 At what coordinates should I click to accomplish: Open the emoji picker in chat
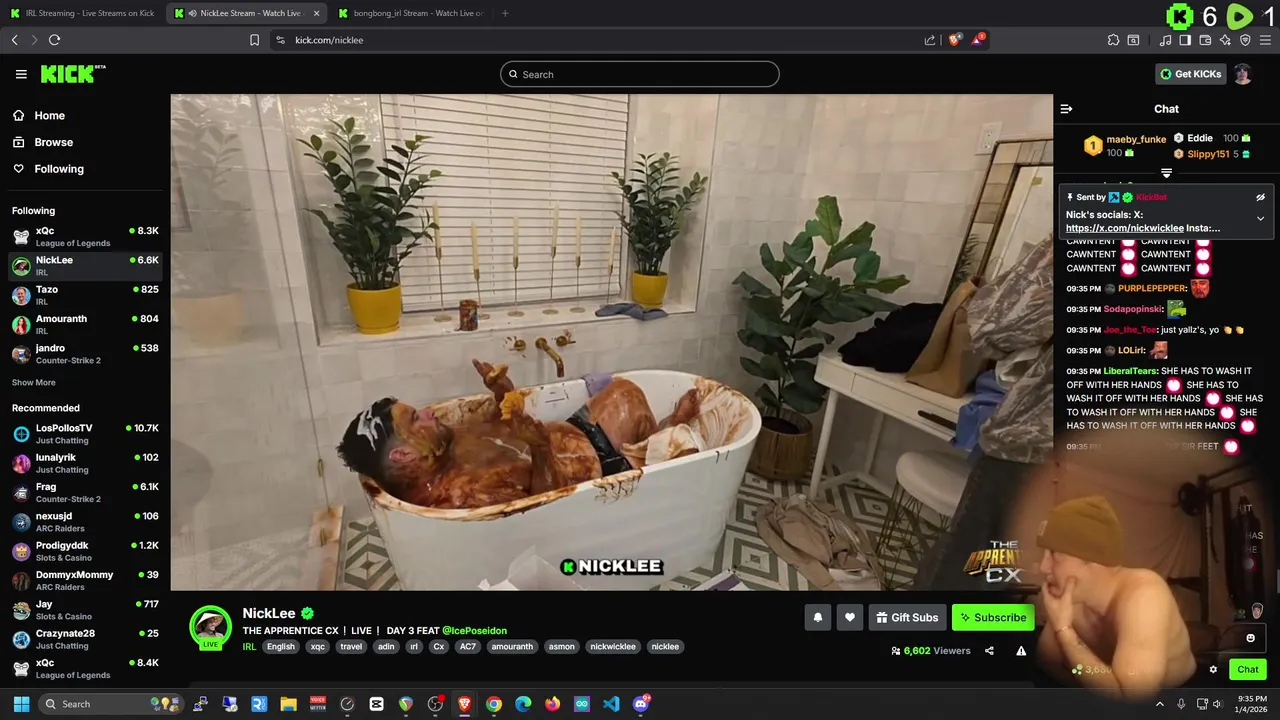[1250, 638]
